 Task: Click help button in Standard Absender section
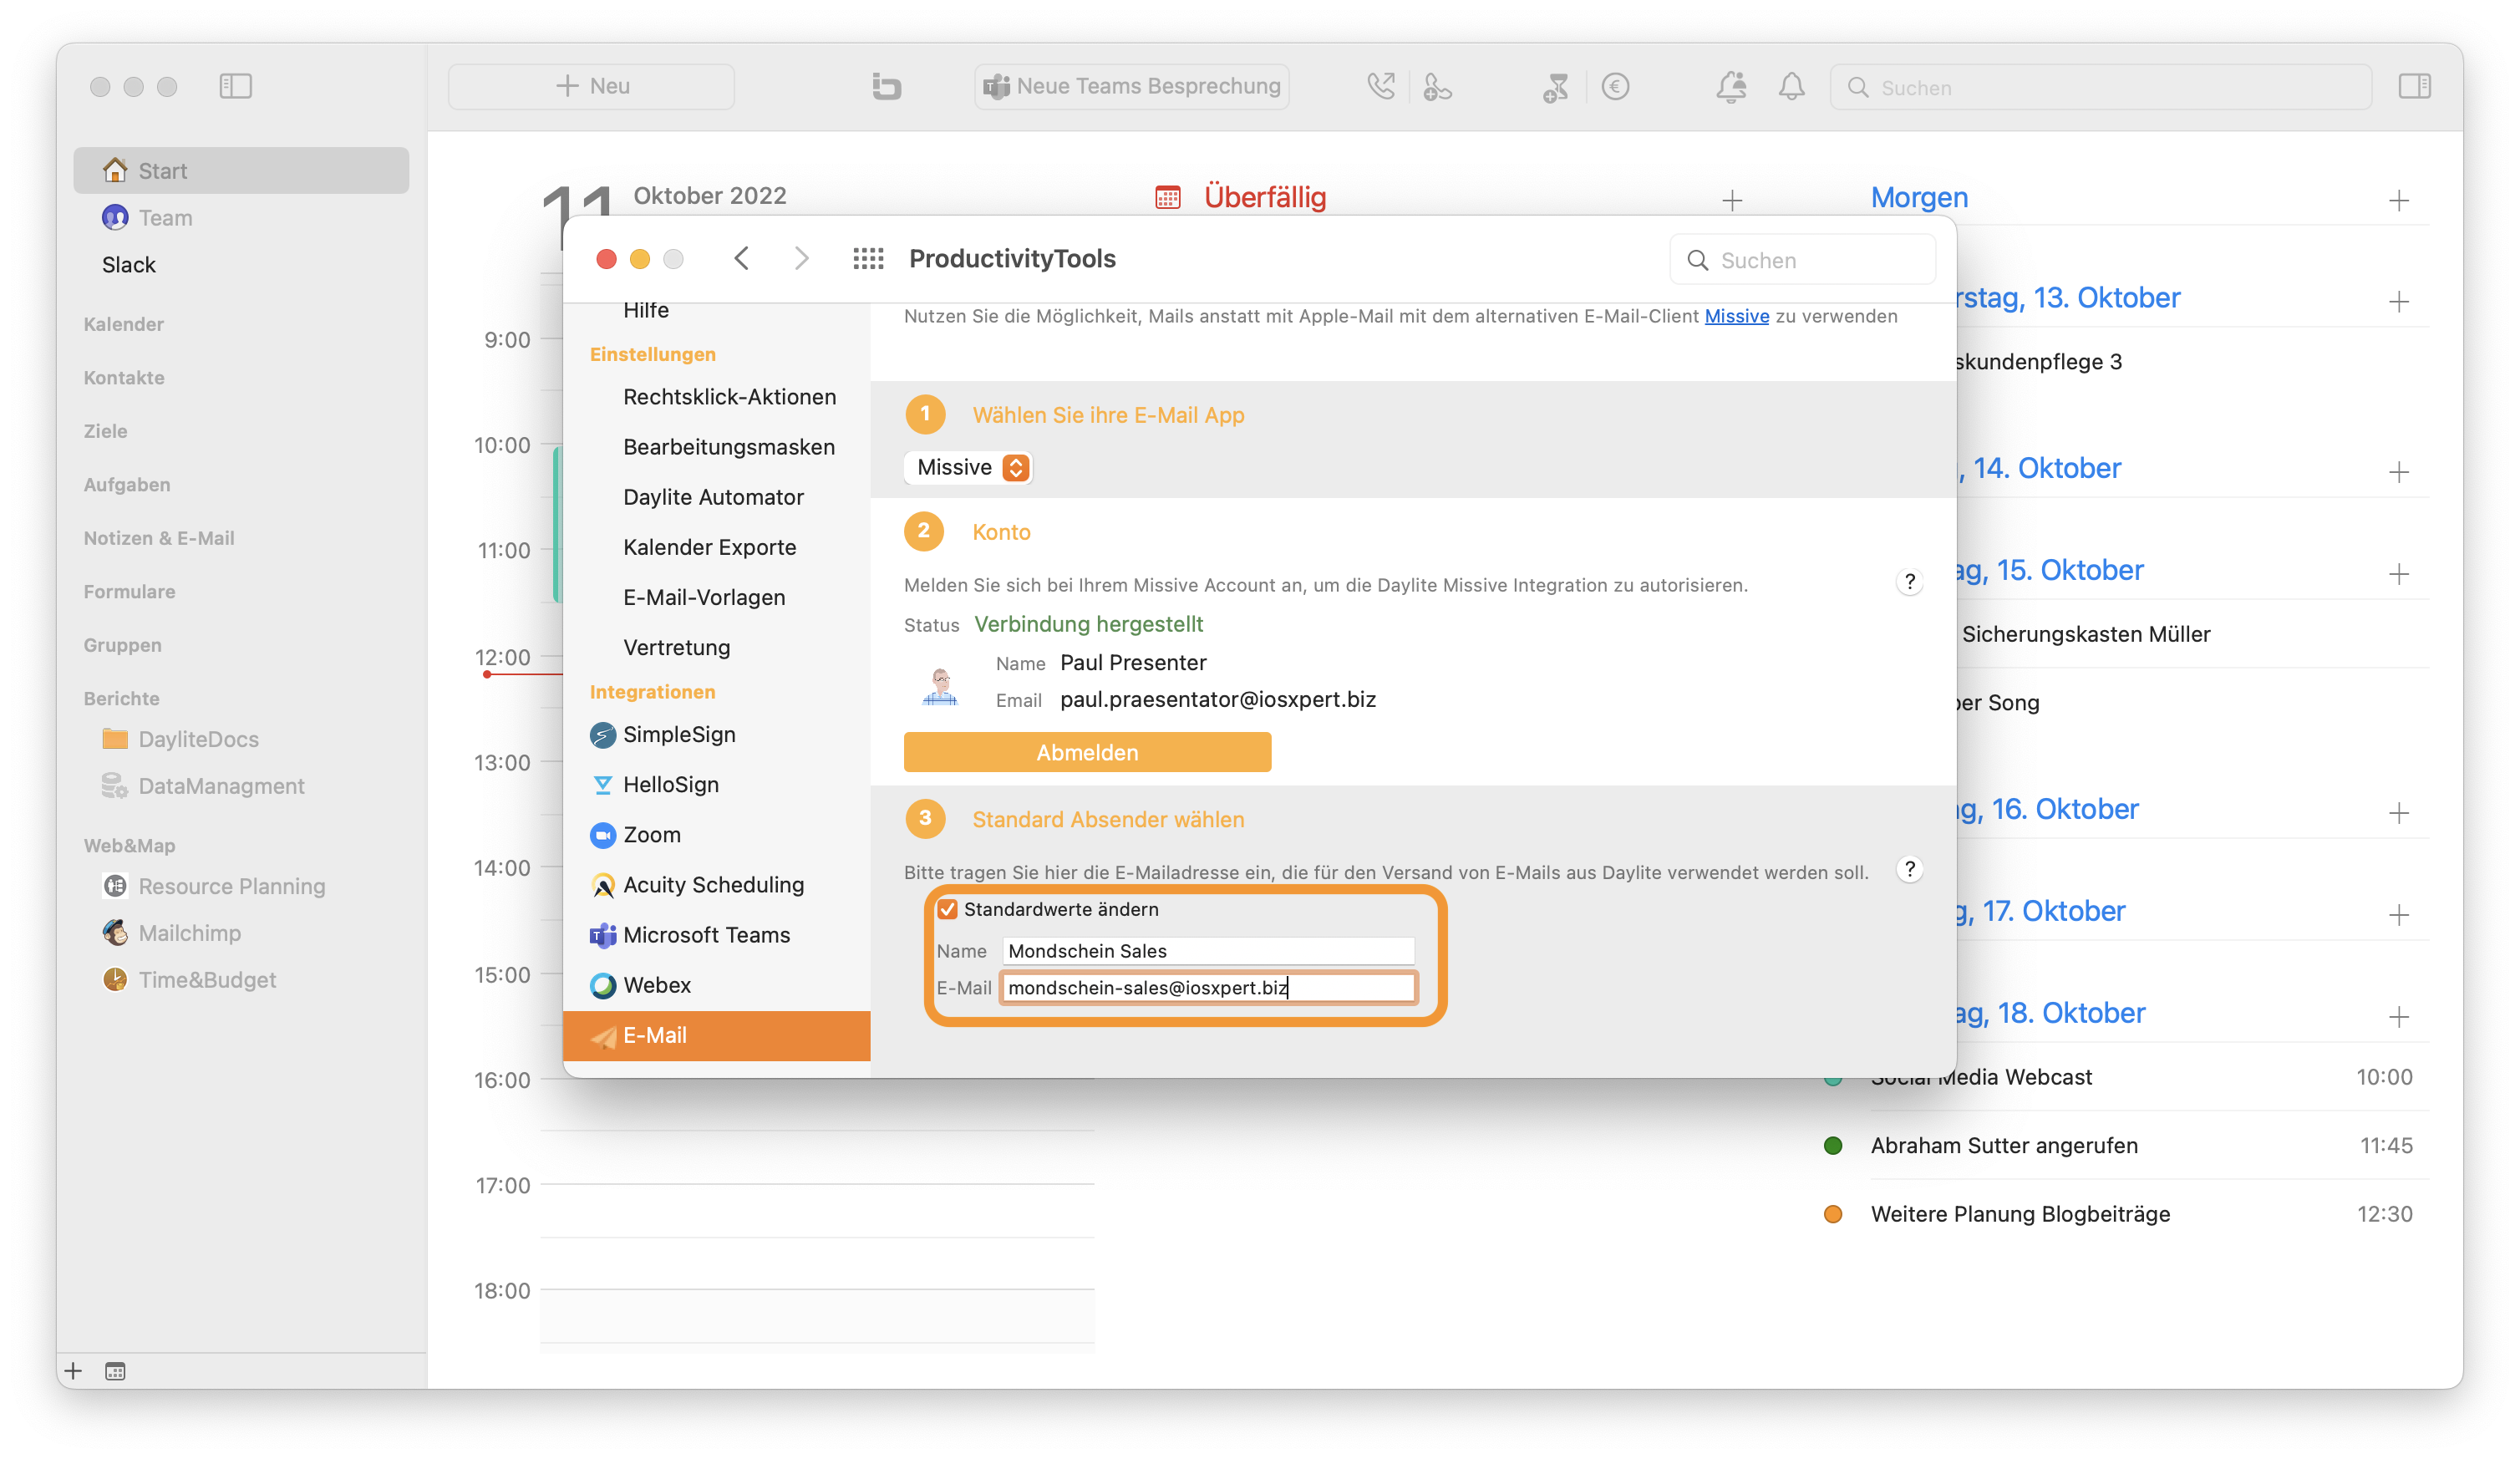pyautogui.click(x=1909, y=869)
